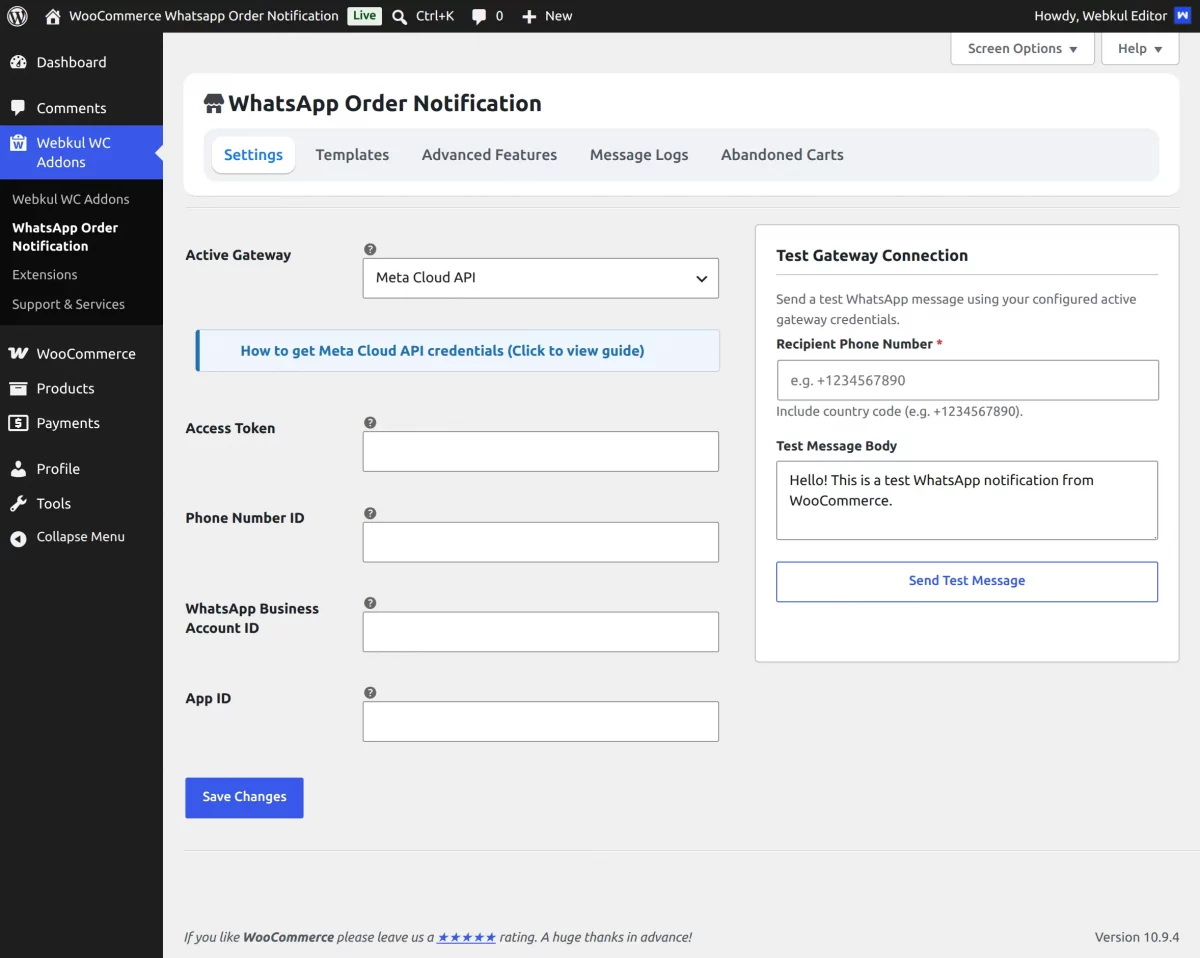Click the site name WooCommerce Whatsapp Order Notification
The width and height of the screenshot is (1200, 958).
tap(204, 16)
